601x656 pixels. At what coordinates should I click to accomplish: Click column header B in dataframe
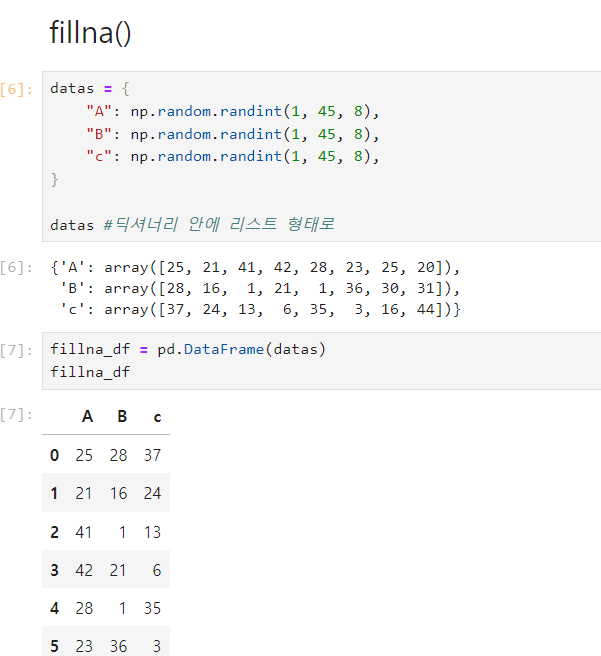122,417
